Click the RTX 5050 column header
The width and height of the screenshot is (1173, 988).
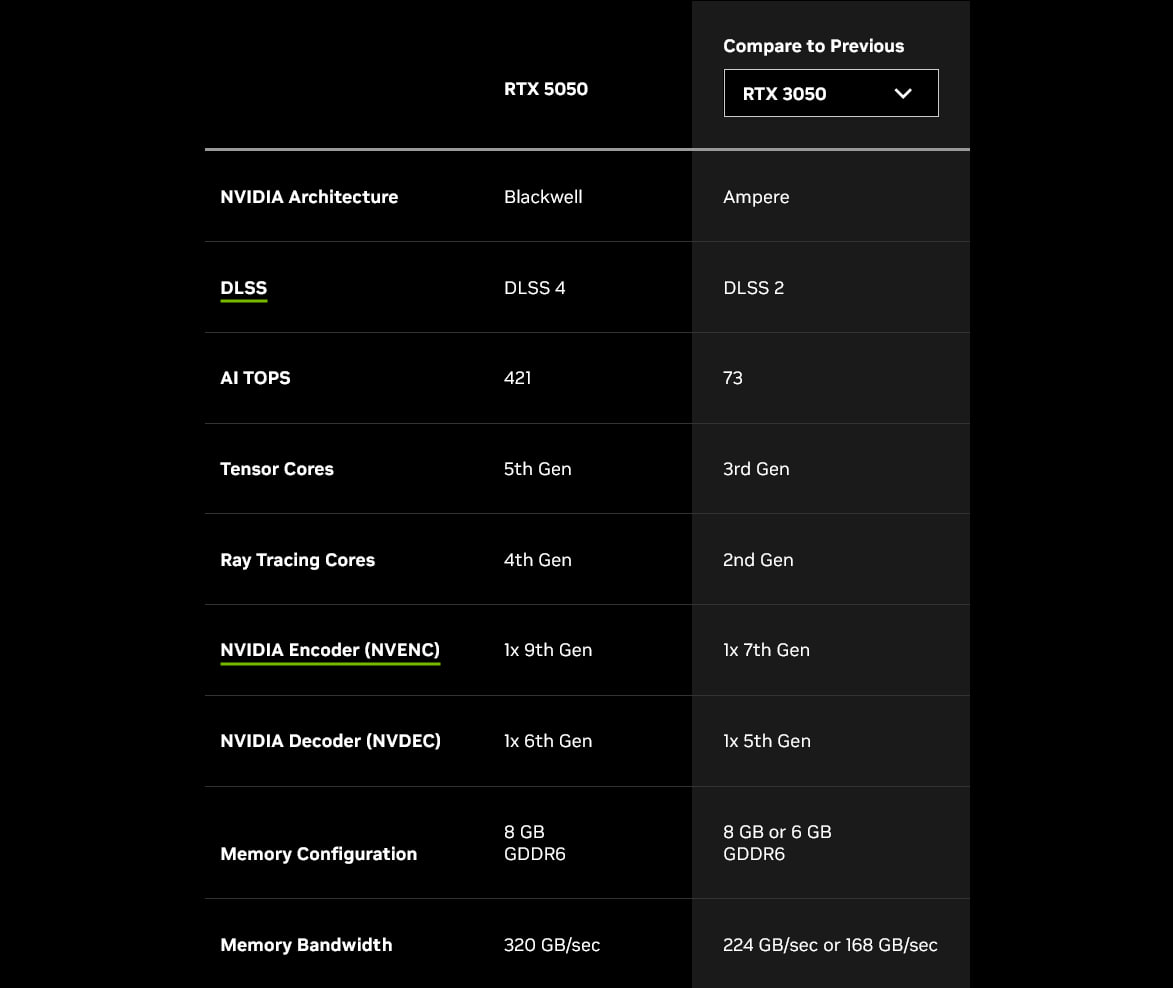click(545, 89)
